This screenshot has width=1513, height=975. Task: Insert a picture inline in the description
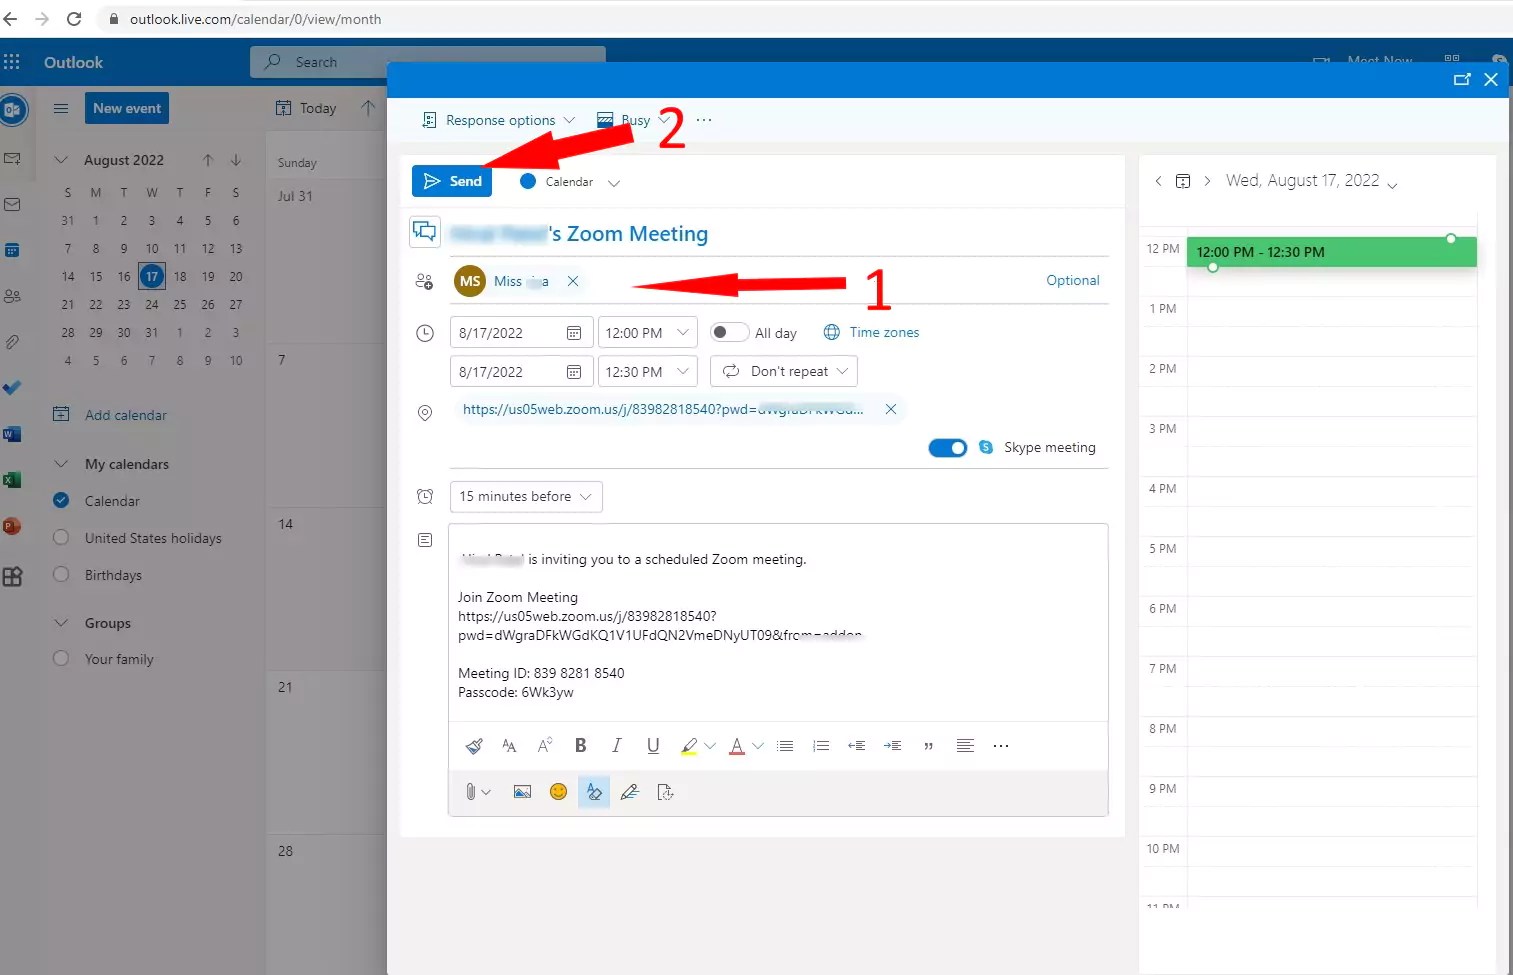pyautogui.click(x=521, y=791)
